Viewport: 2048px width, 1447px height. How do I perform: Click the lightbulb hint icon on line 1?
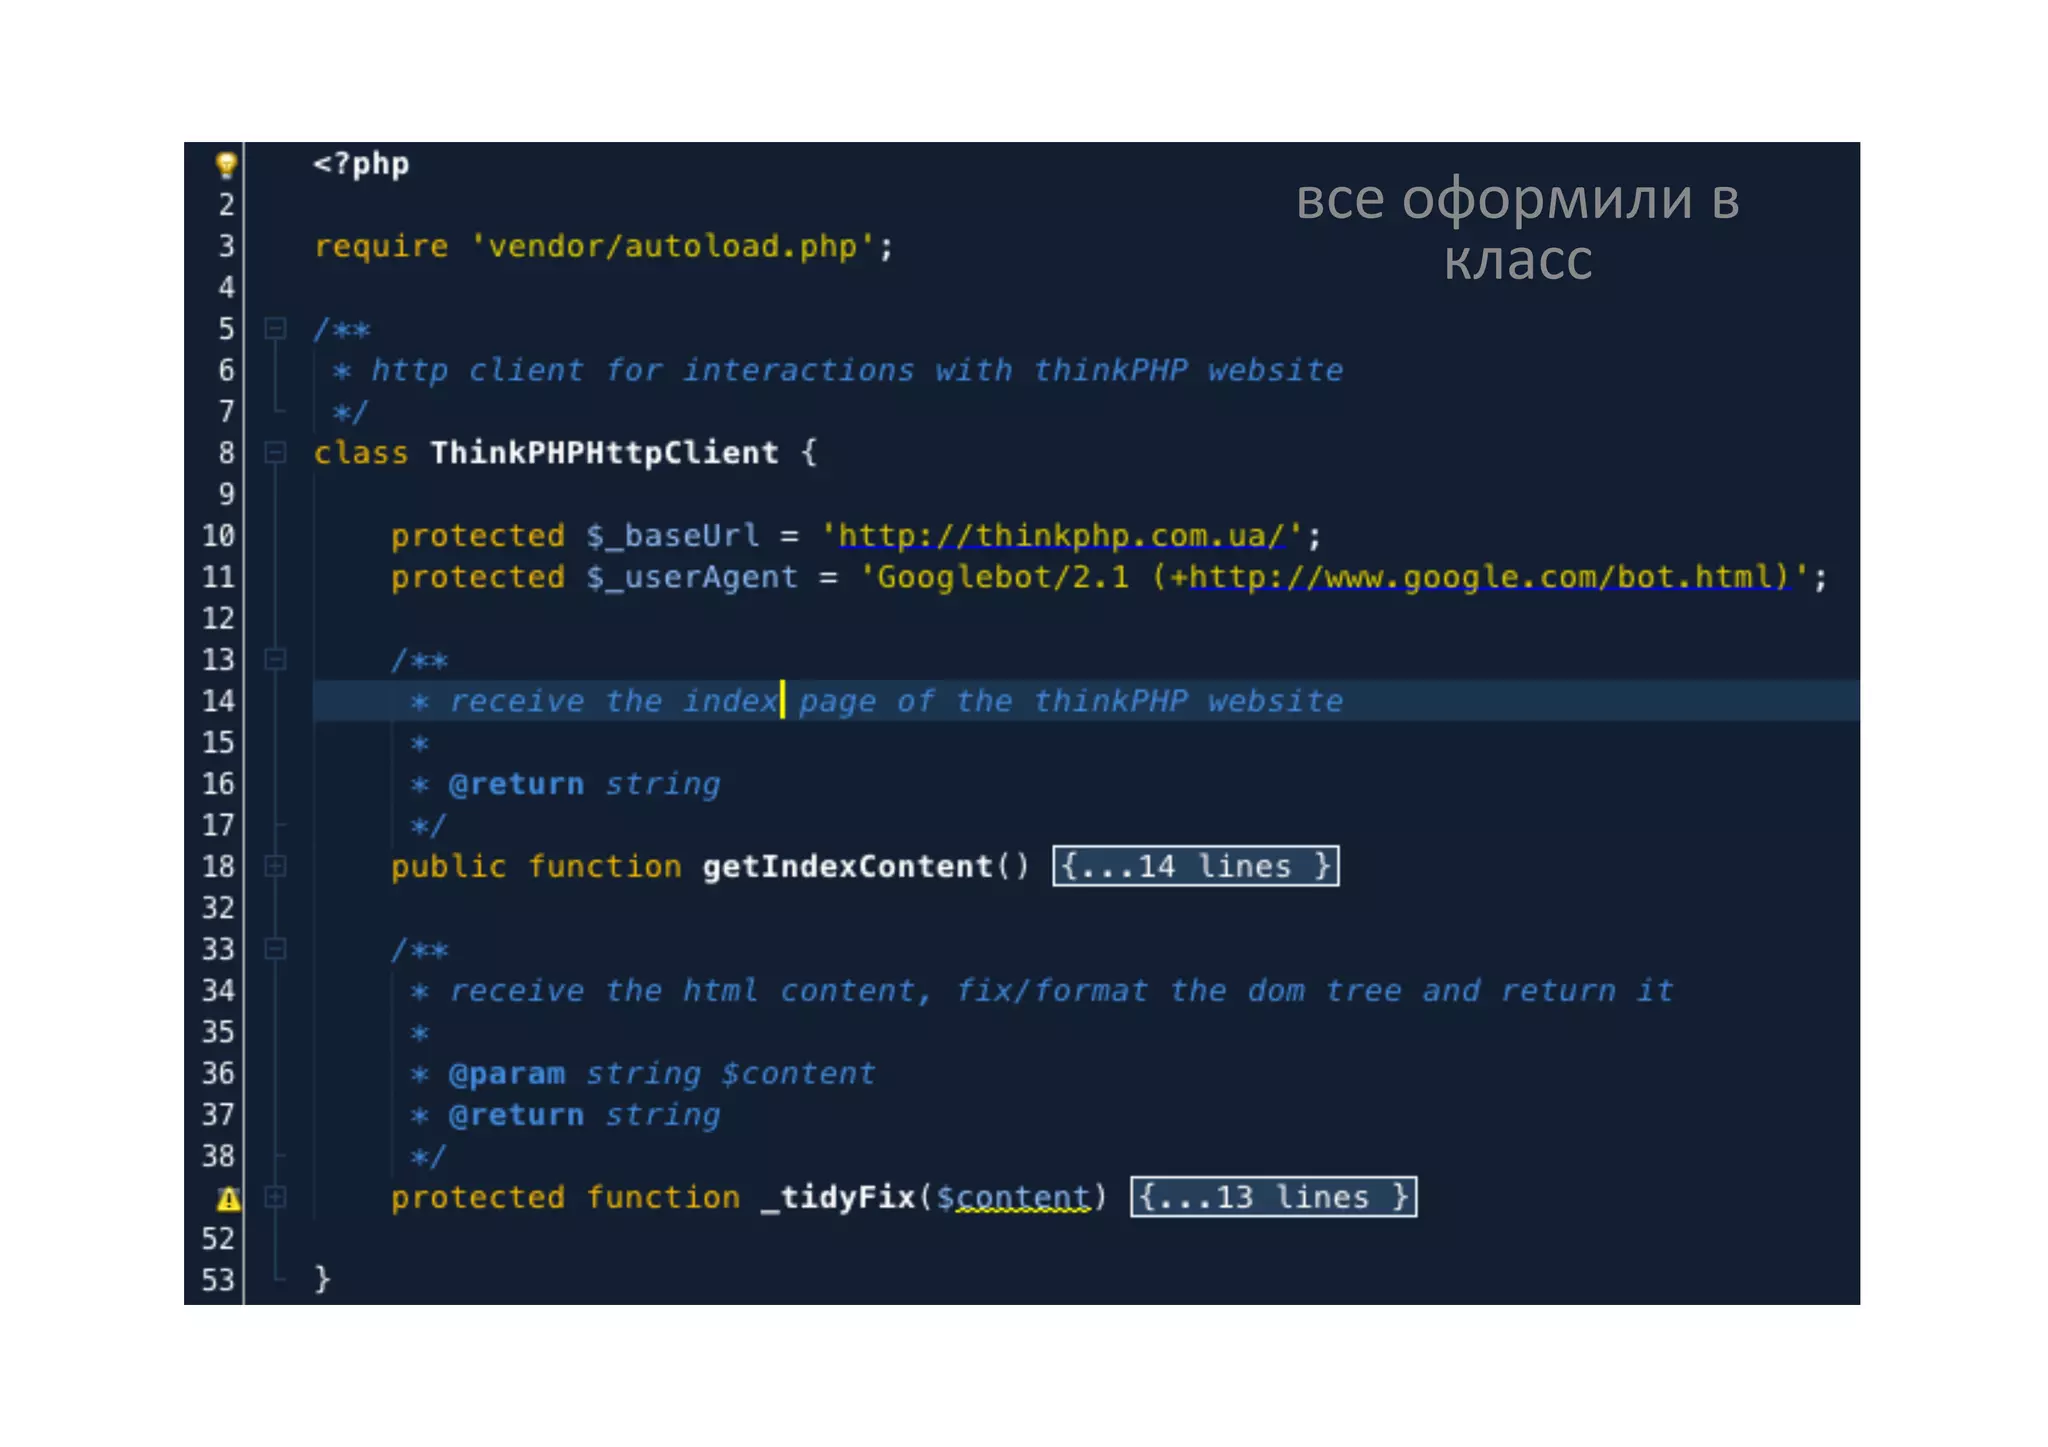(x=227, y=164)
